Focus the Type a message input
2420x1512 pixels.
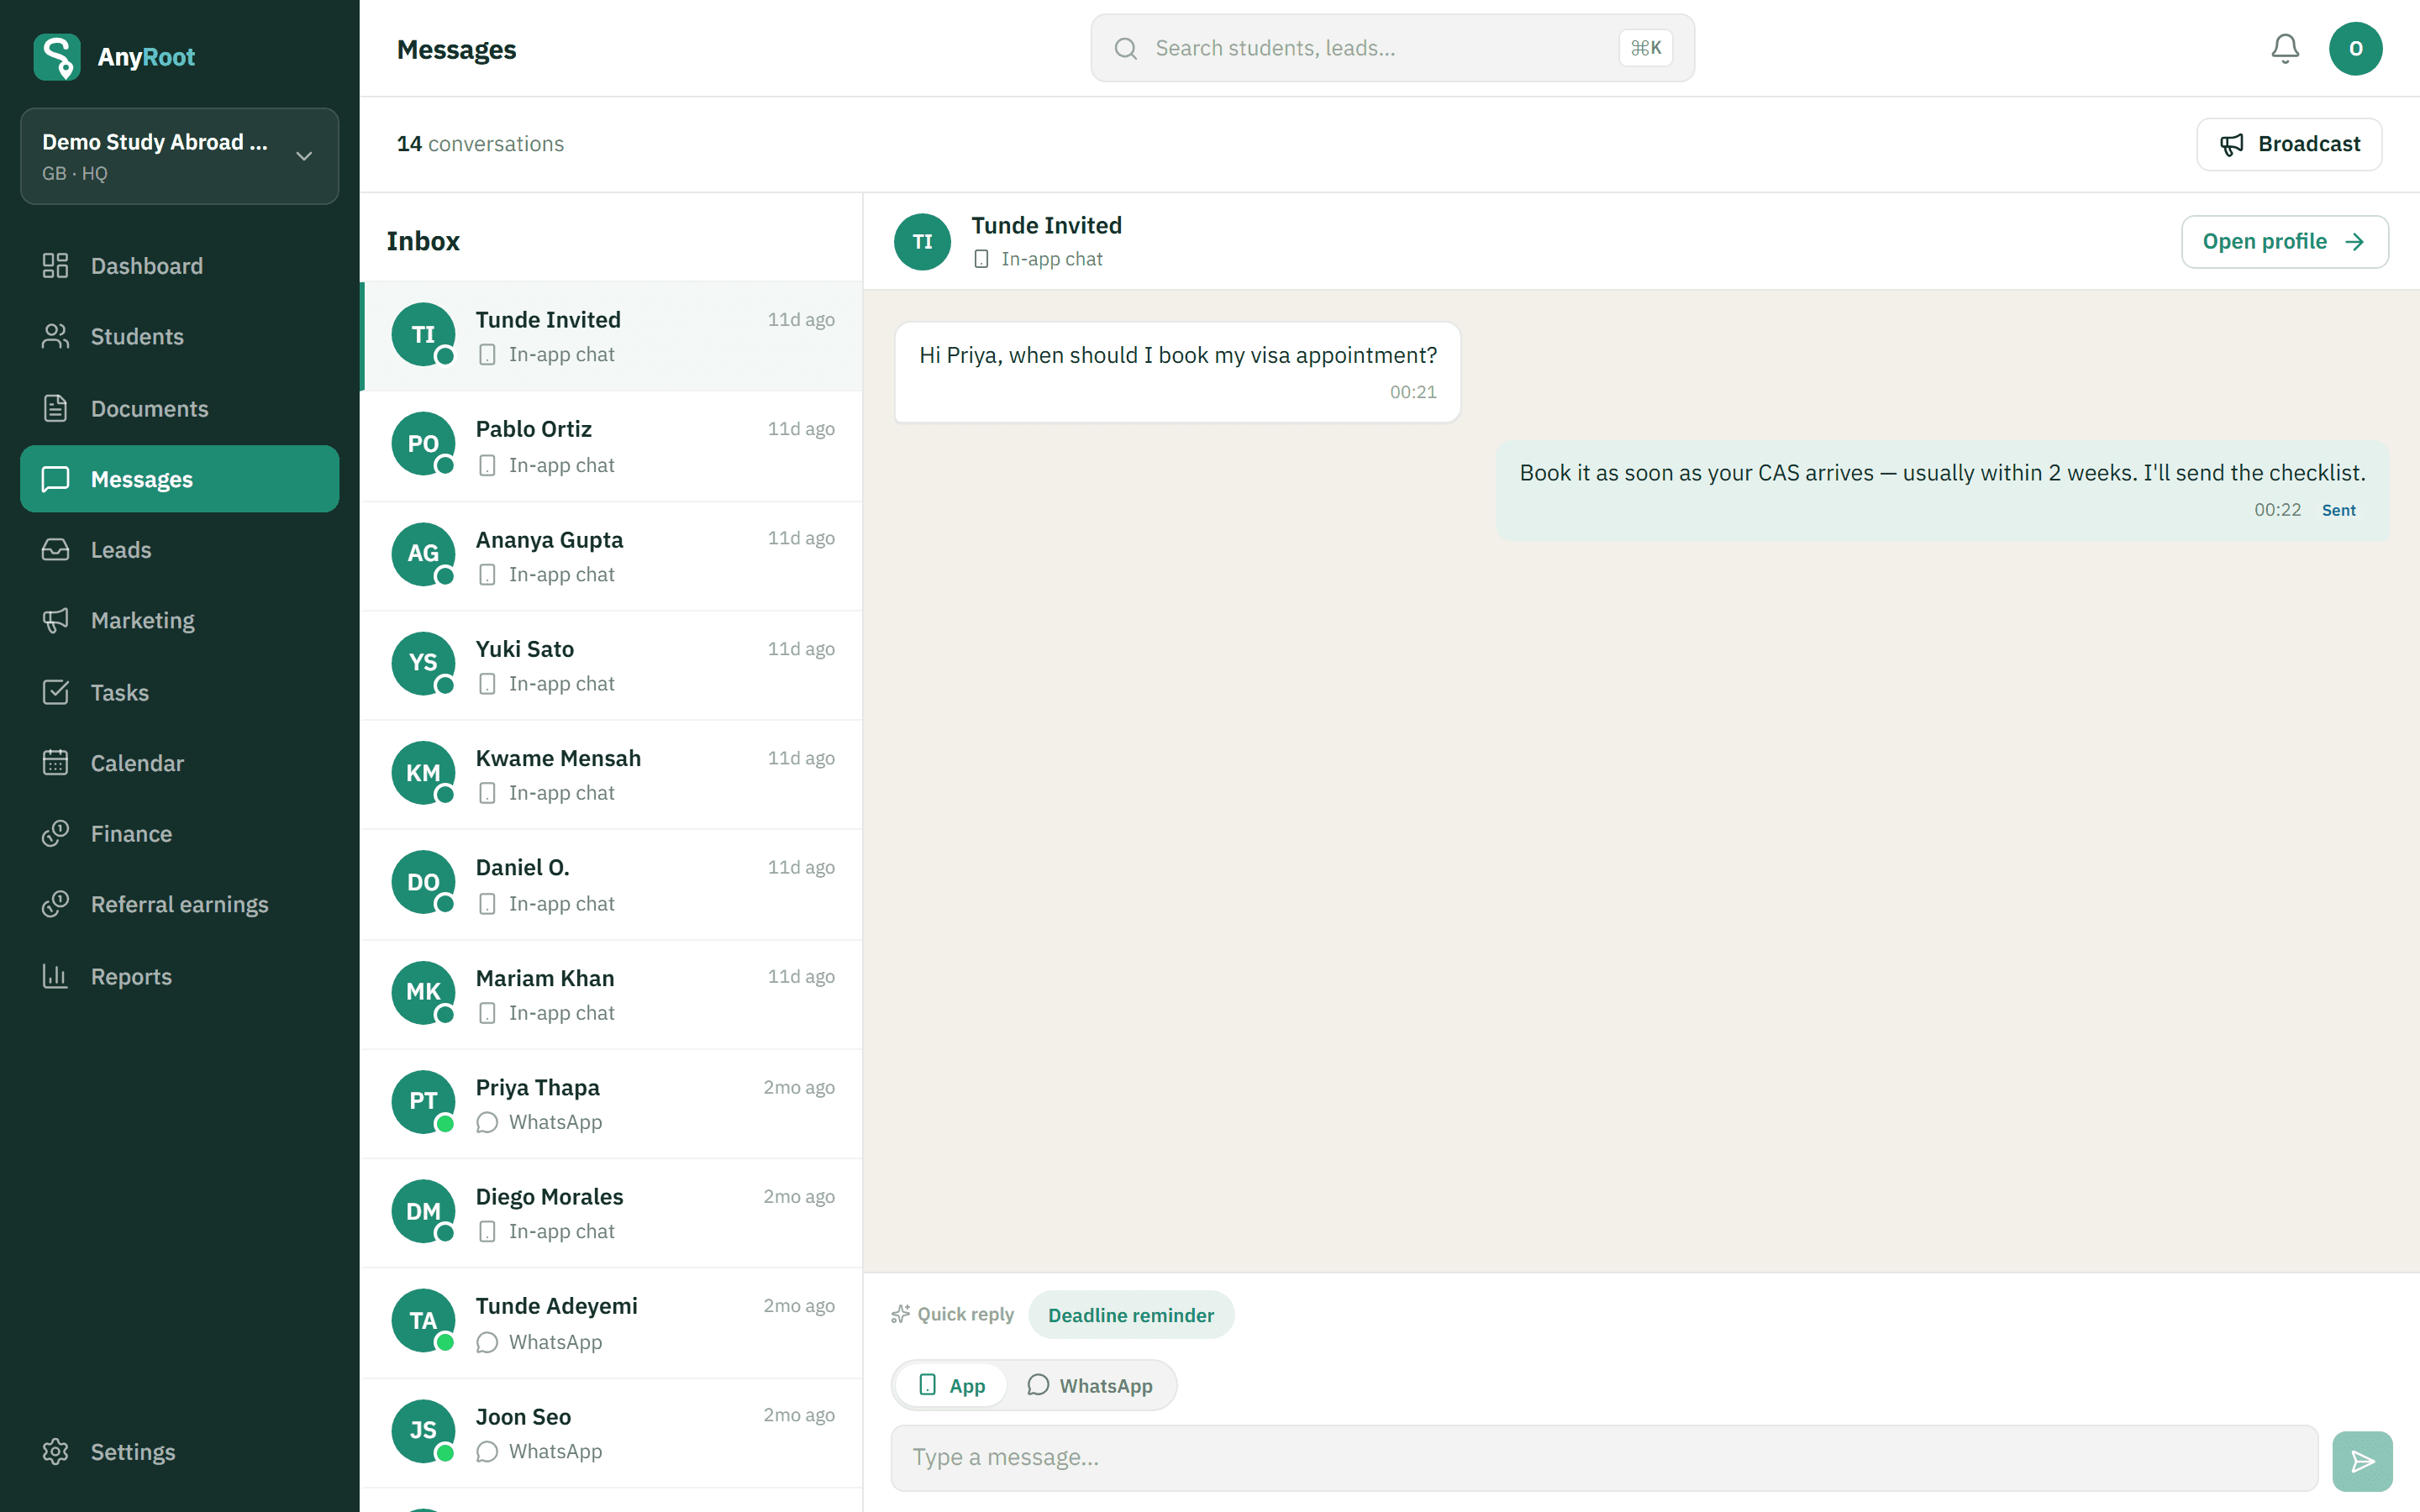[x=1604, y=1458]
